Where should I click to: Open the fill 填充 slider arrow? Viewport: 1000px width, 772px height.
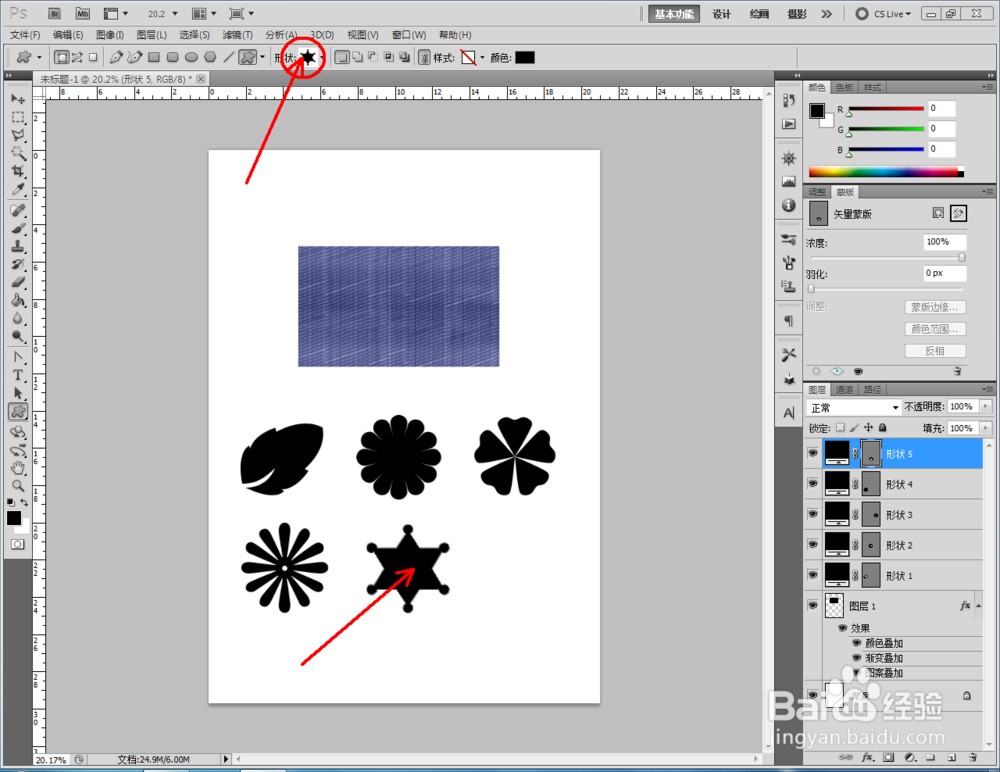coord(986,428)
